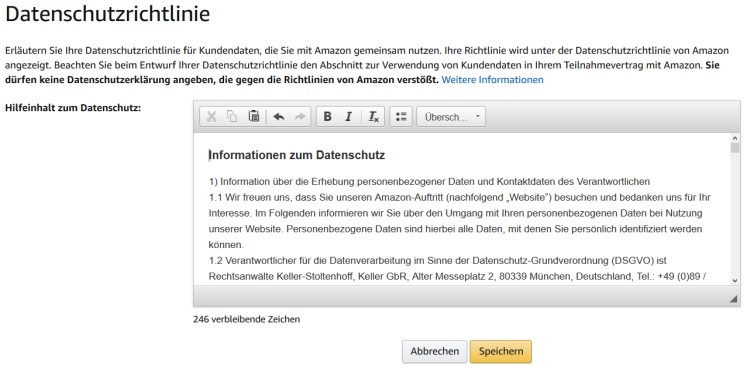
Task: Click the line starting '1) Information über die Erhebung'
Action: pyautogui.click(x=429, y=182)
